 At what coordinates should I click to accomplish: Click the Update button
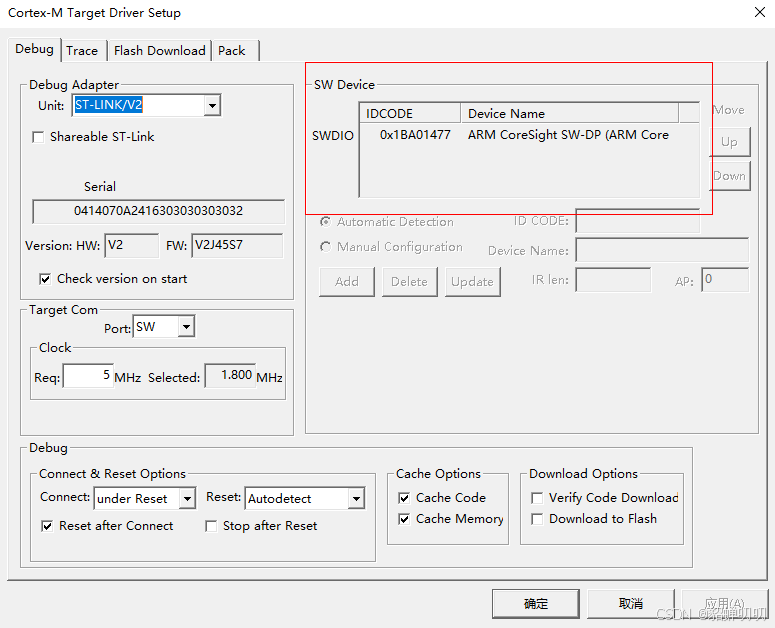coord(473,282)
